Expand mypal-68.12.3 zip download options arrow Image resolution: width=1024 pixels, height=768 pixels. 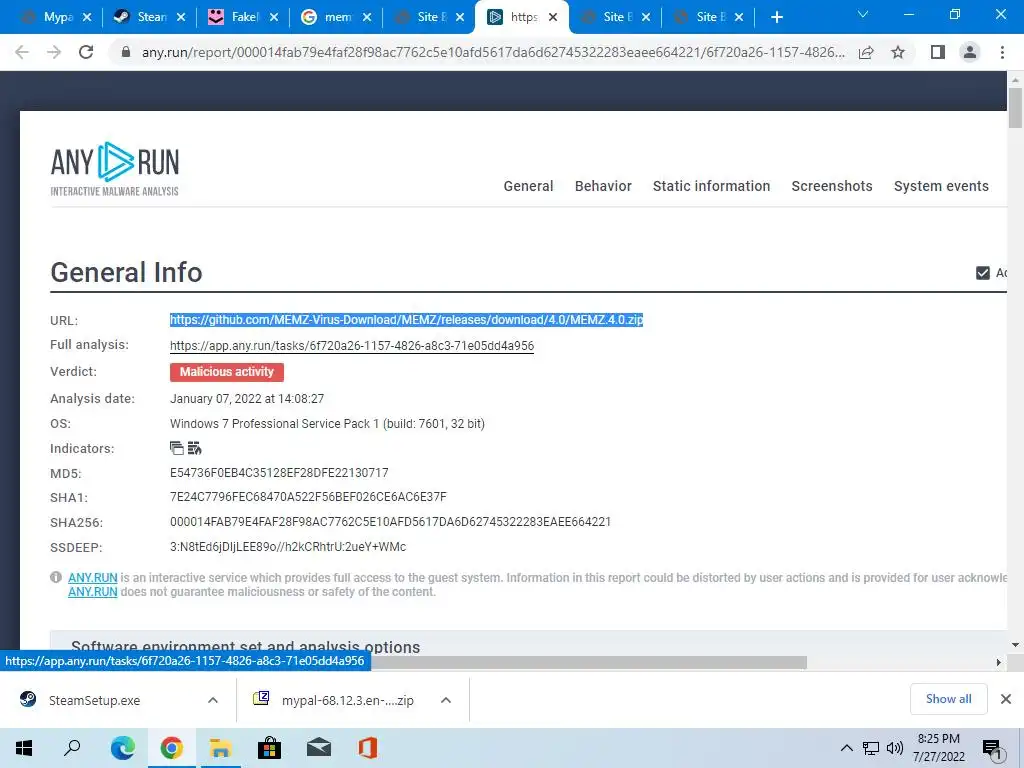[x=446, y=700]
